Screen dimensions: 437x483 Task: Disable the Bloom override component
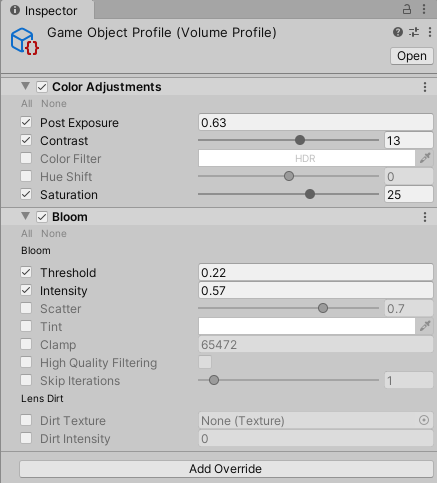pos(42,217)
